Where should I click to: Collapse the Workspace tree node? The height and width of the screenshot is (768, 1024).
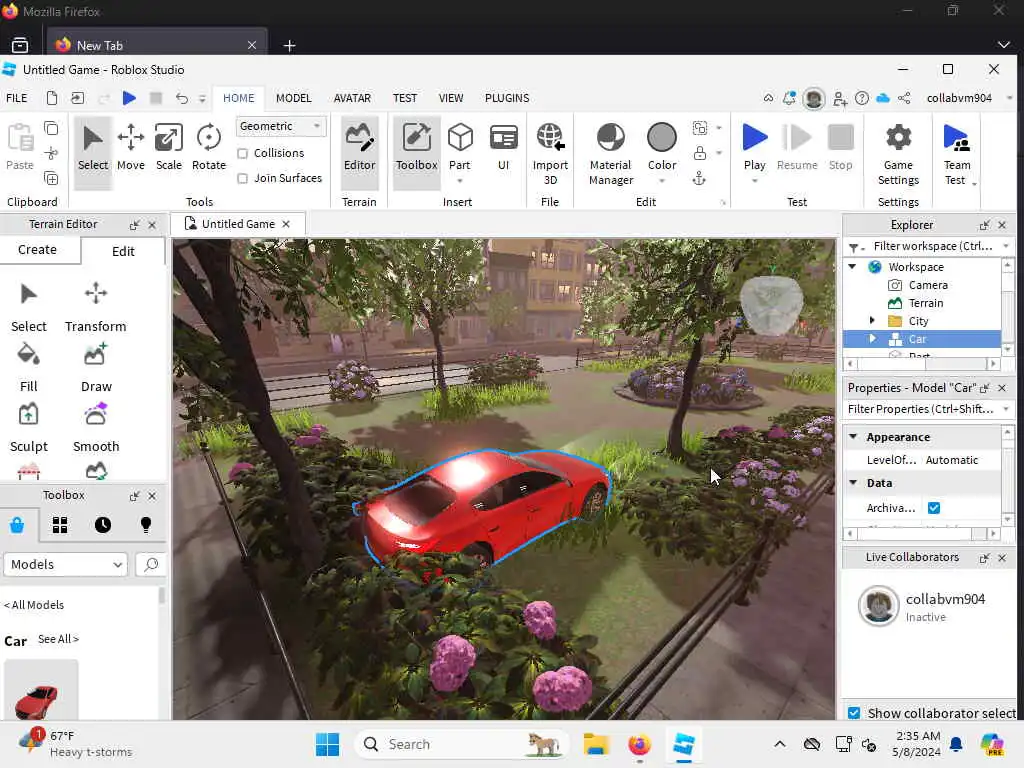click(x=852, y=266)
